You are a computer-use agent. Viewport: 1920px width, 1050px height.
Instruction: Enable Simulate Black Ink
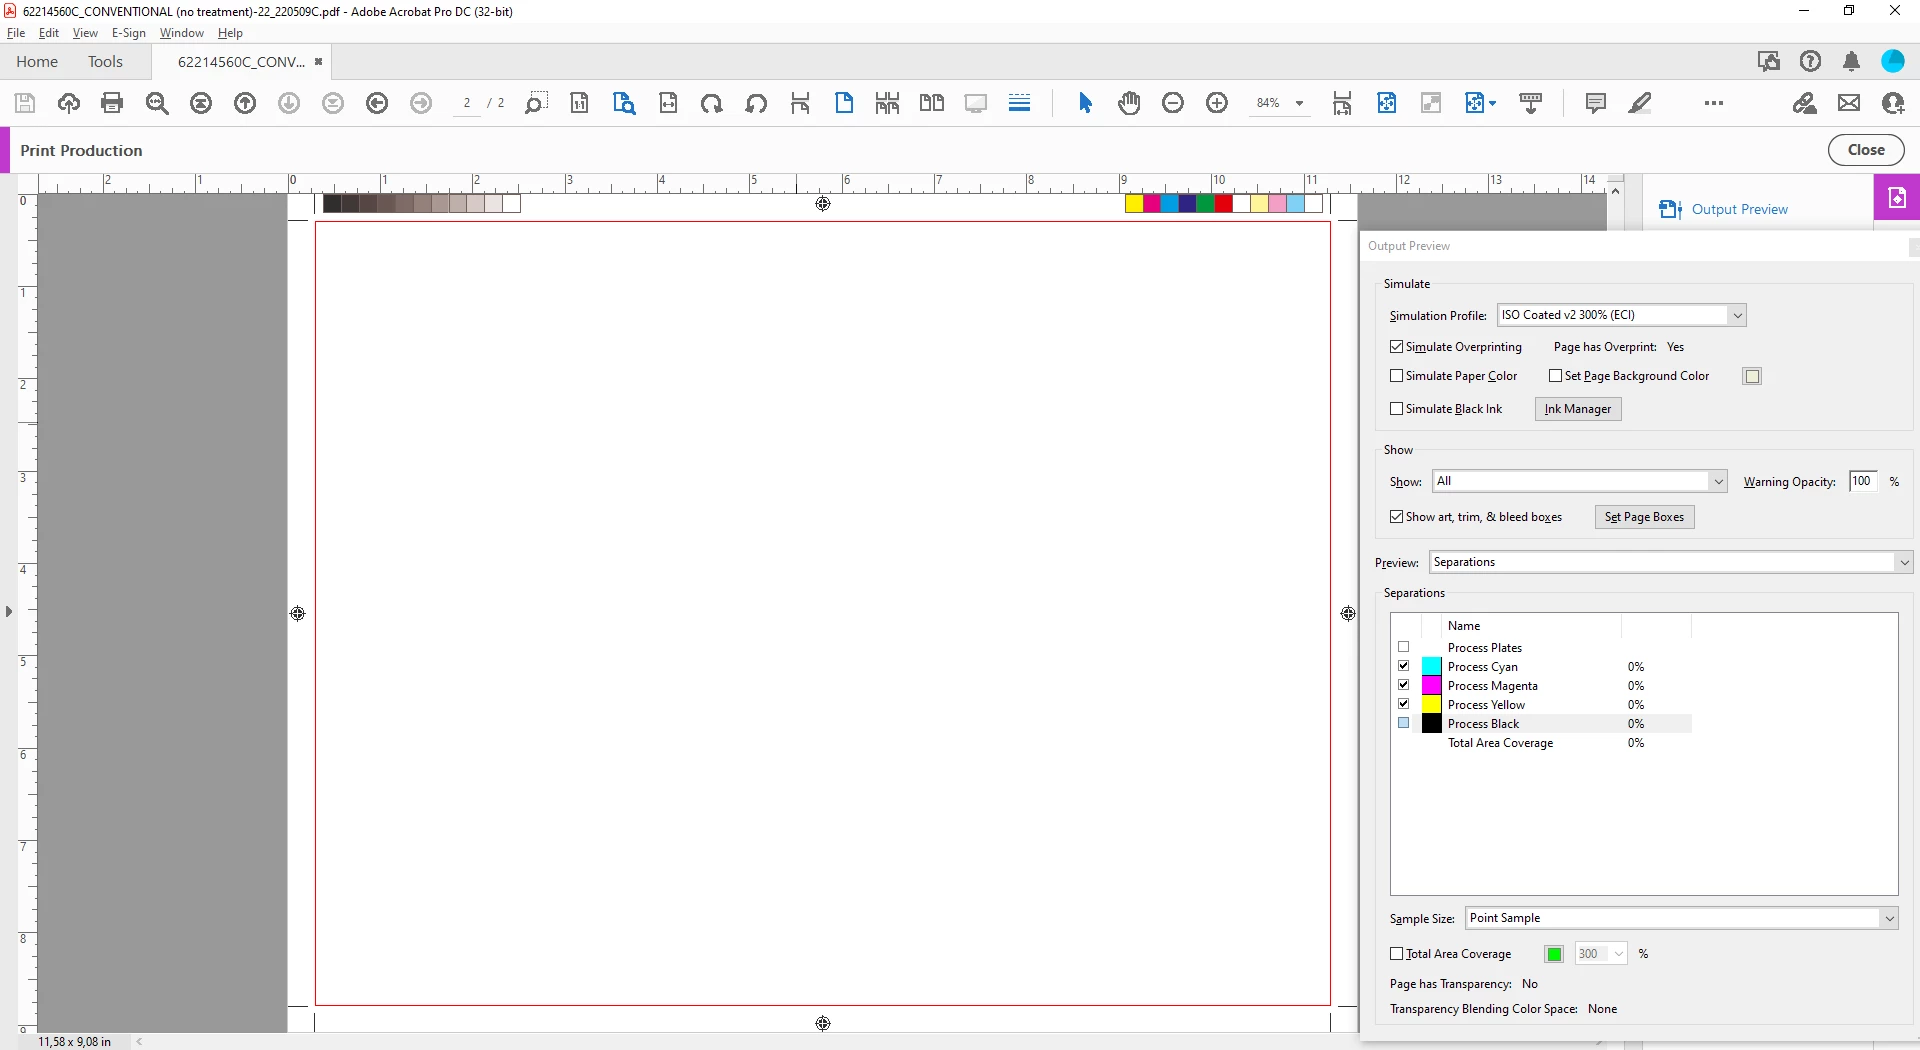tap(1397, 409)
